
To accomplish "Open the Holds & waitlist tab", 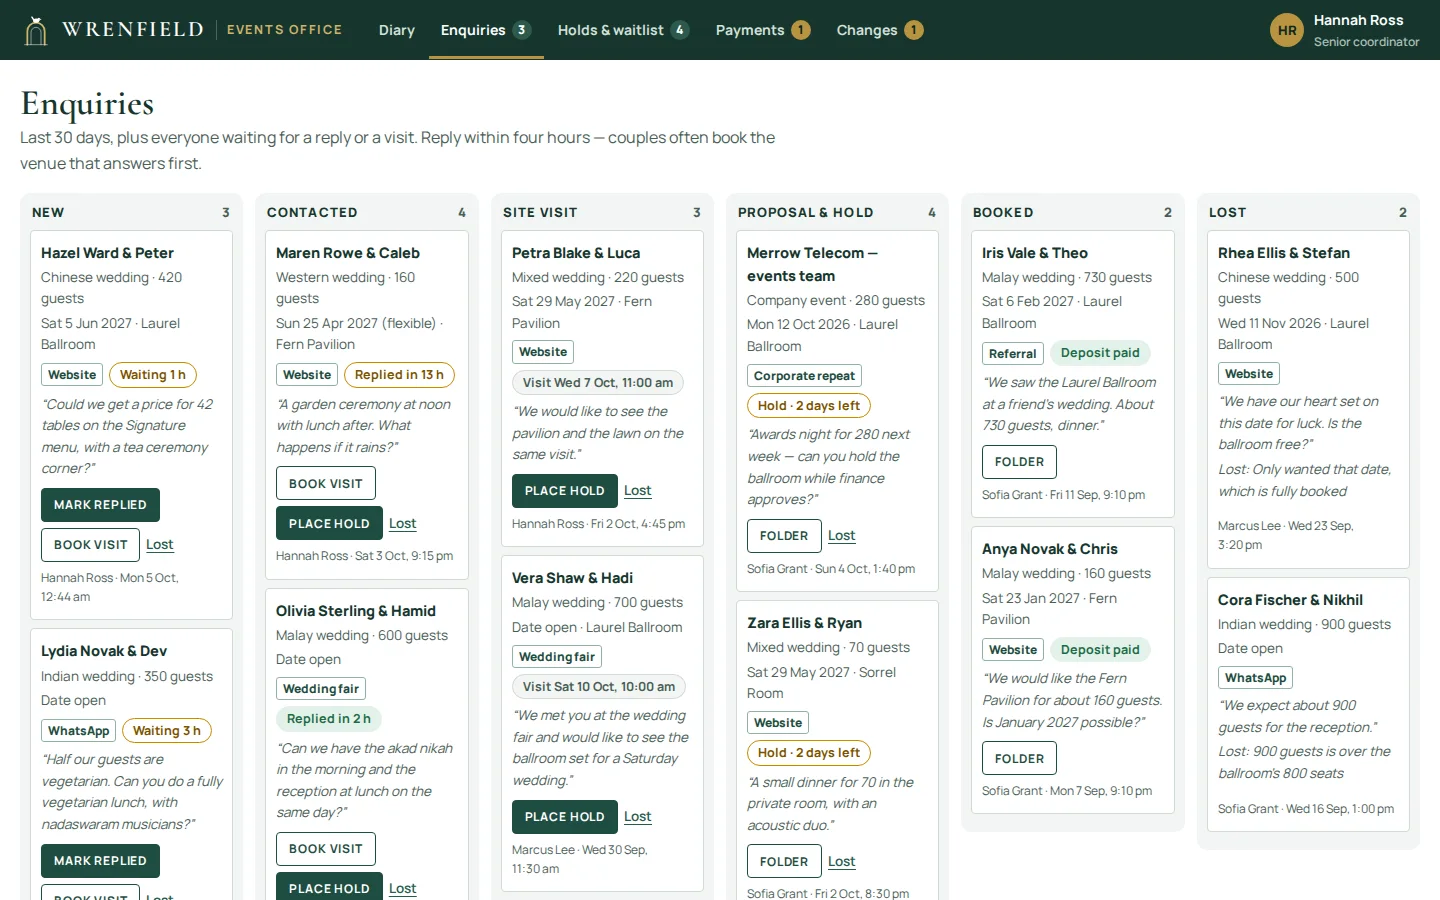I will point(623,30).
